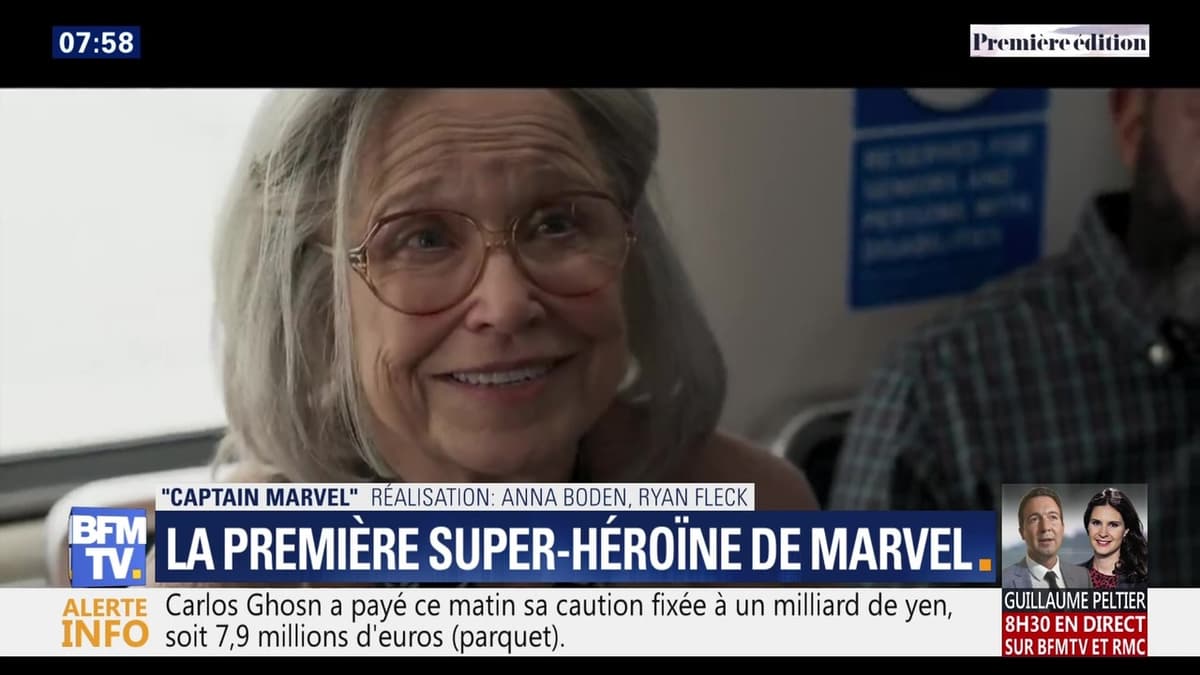Viewport: 1200px width, 675px height.
Task: Click the Réalisation: Anna Boden, Ryan Fleck credit
Action: pos(560,497)
